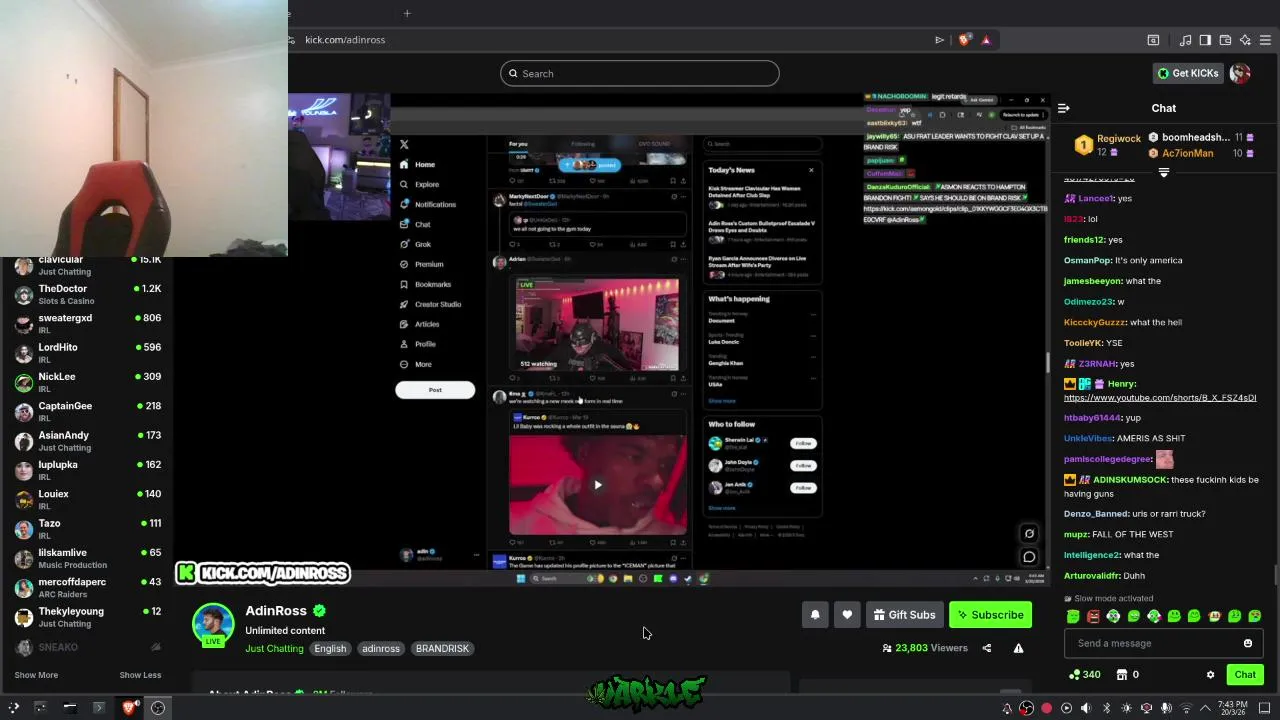Screen dimensions: 1280x720
Task: Click the Just Chatting category link
Action: [274, 648]
